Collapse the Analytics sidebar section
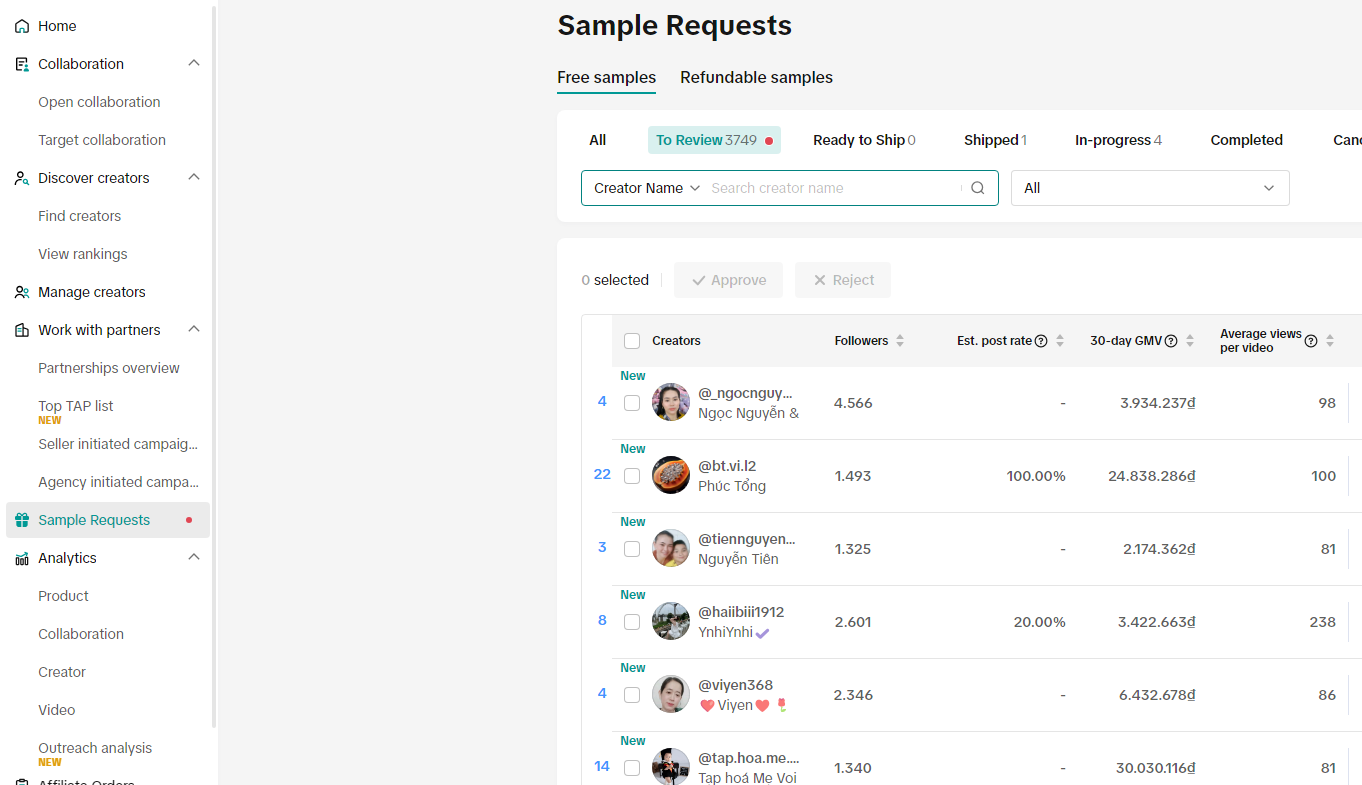1362x785 pixels. [x=194, y=557]
